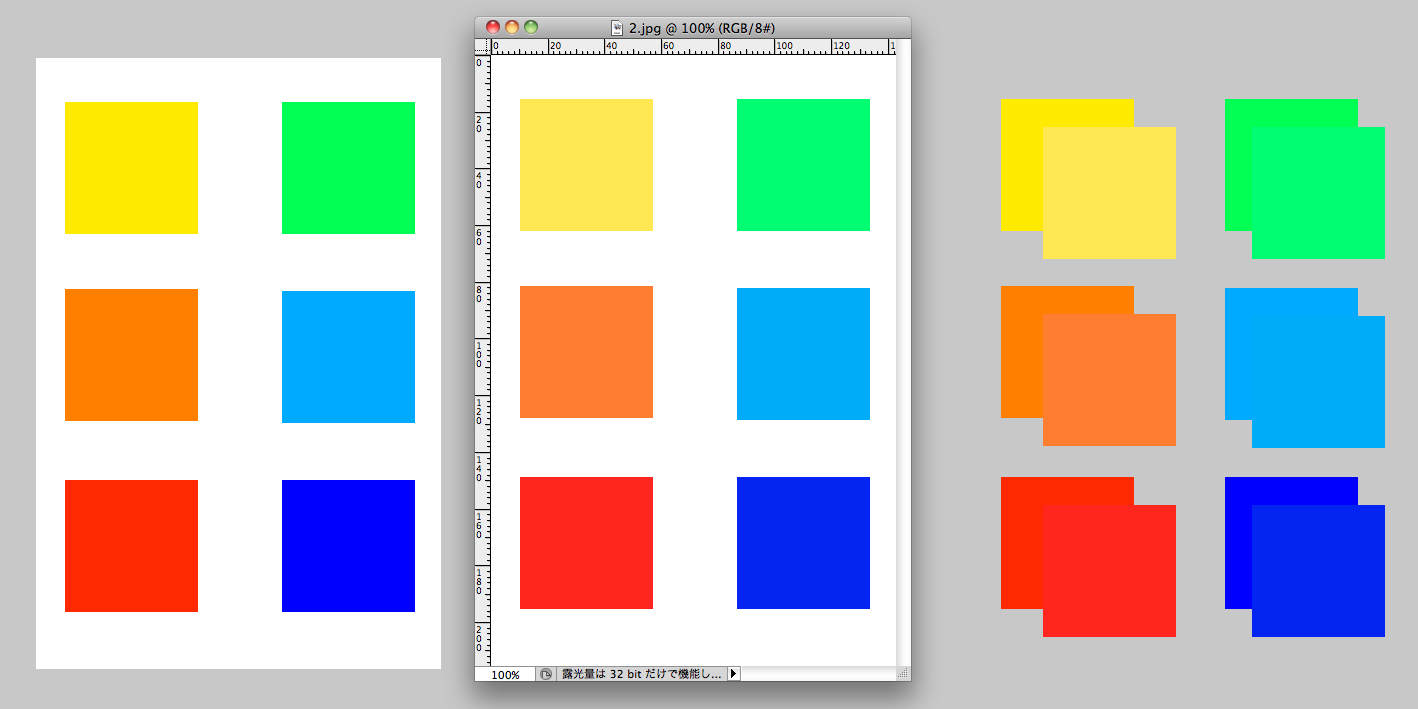Close the 2.jpg document window

click(493, 28)
